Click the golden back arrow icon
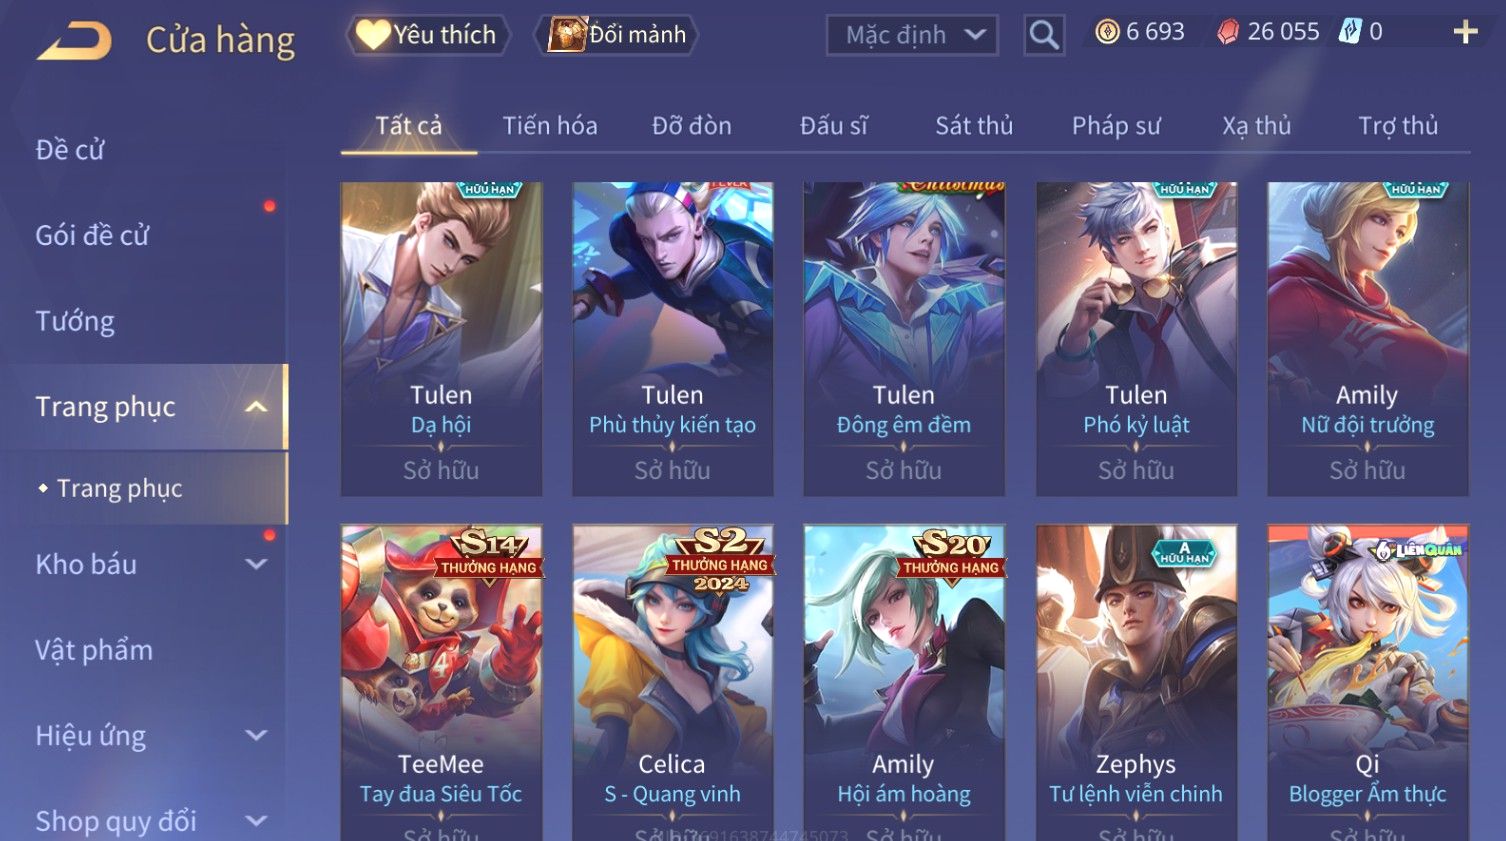Image resolution: width=1506 pixels, height=841 pixels. click(74, 41)
